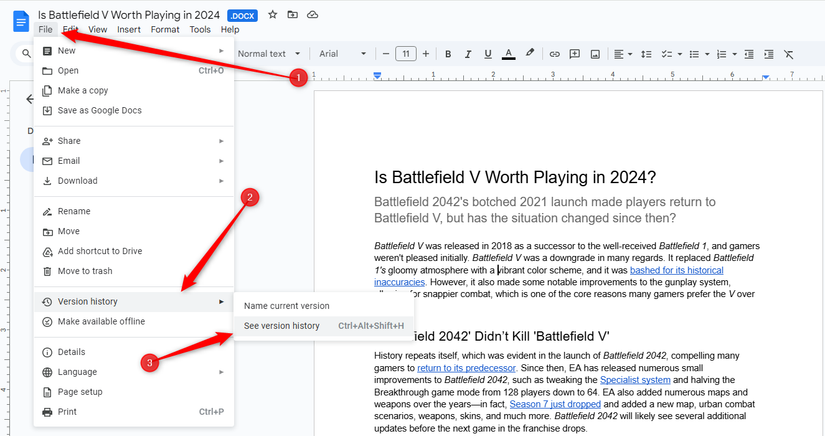Screen dimensions: 825x436
Task: Expand the New submenu
Action: (134, 50)
